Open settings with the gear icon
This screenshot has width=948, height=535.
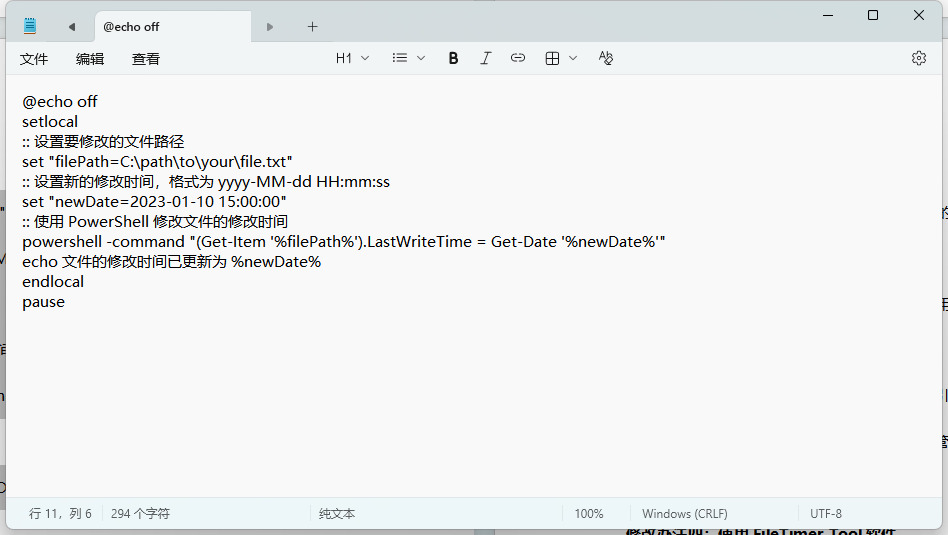coord(919,58)
